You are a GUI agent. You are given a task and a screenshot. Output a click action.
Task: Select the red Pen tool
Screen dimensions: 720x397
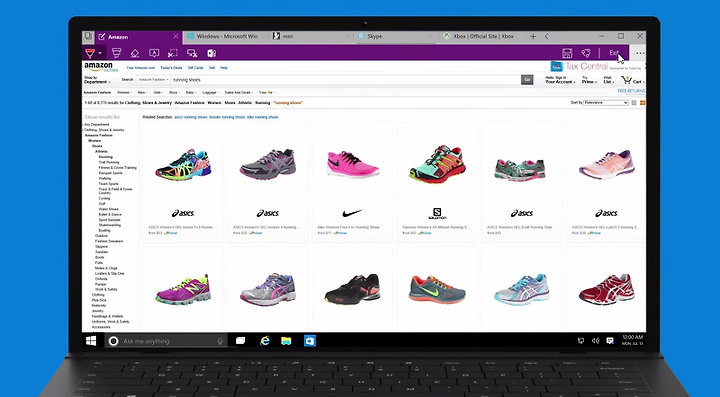point(90,53)
